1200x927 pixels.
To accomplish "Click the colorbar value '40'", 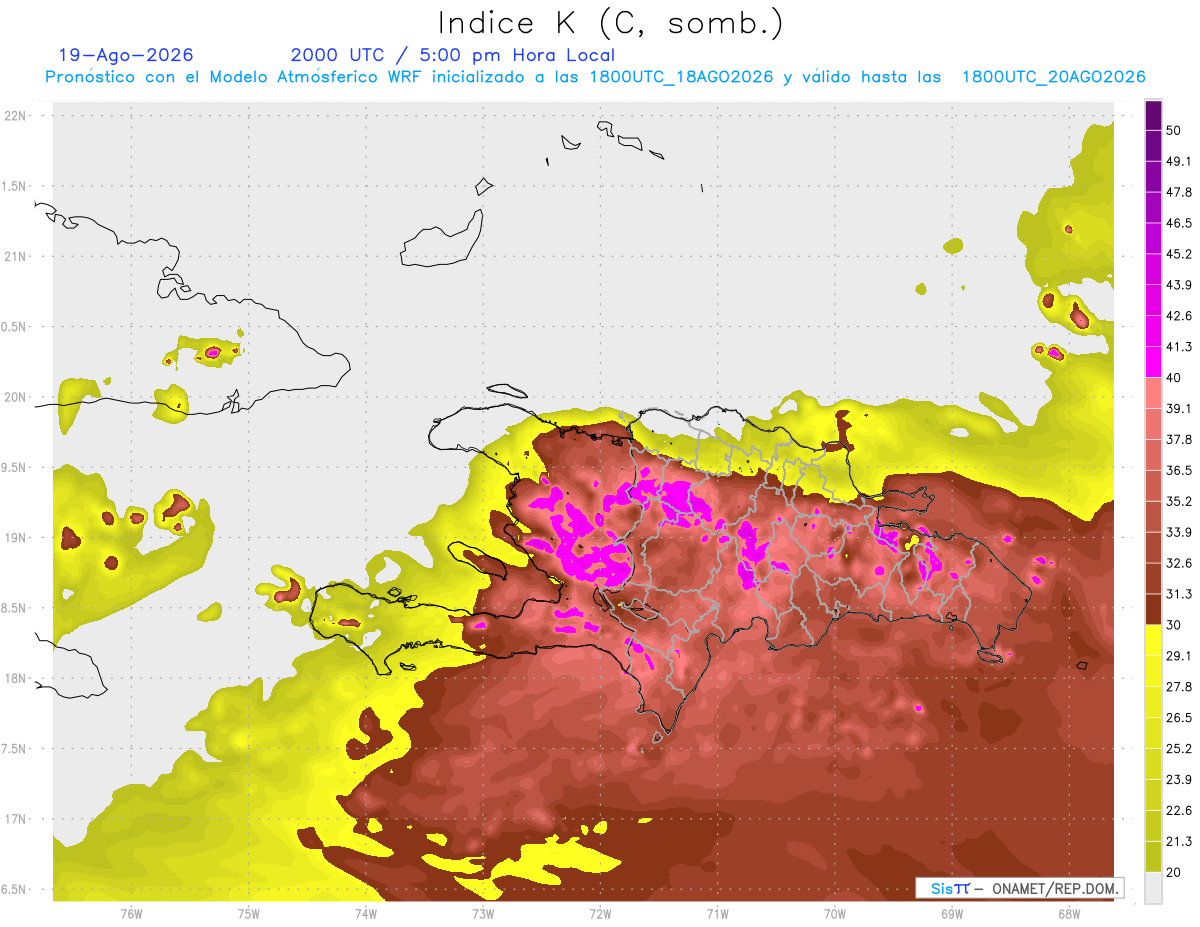I will tap(1174, 378).
